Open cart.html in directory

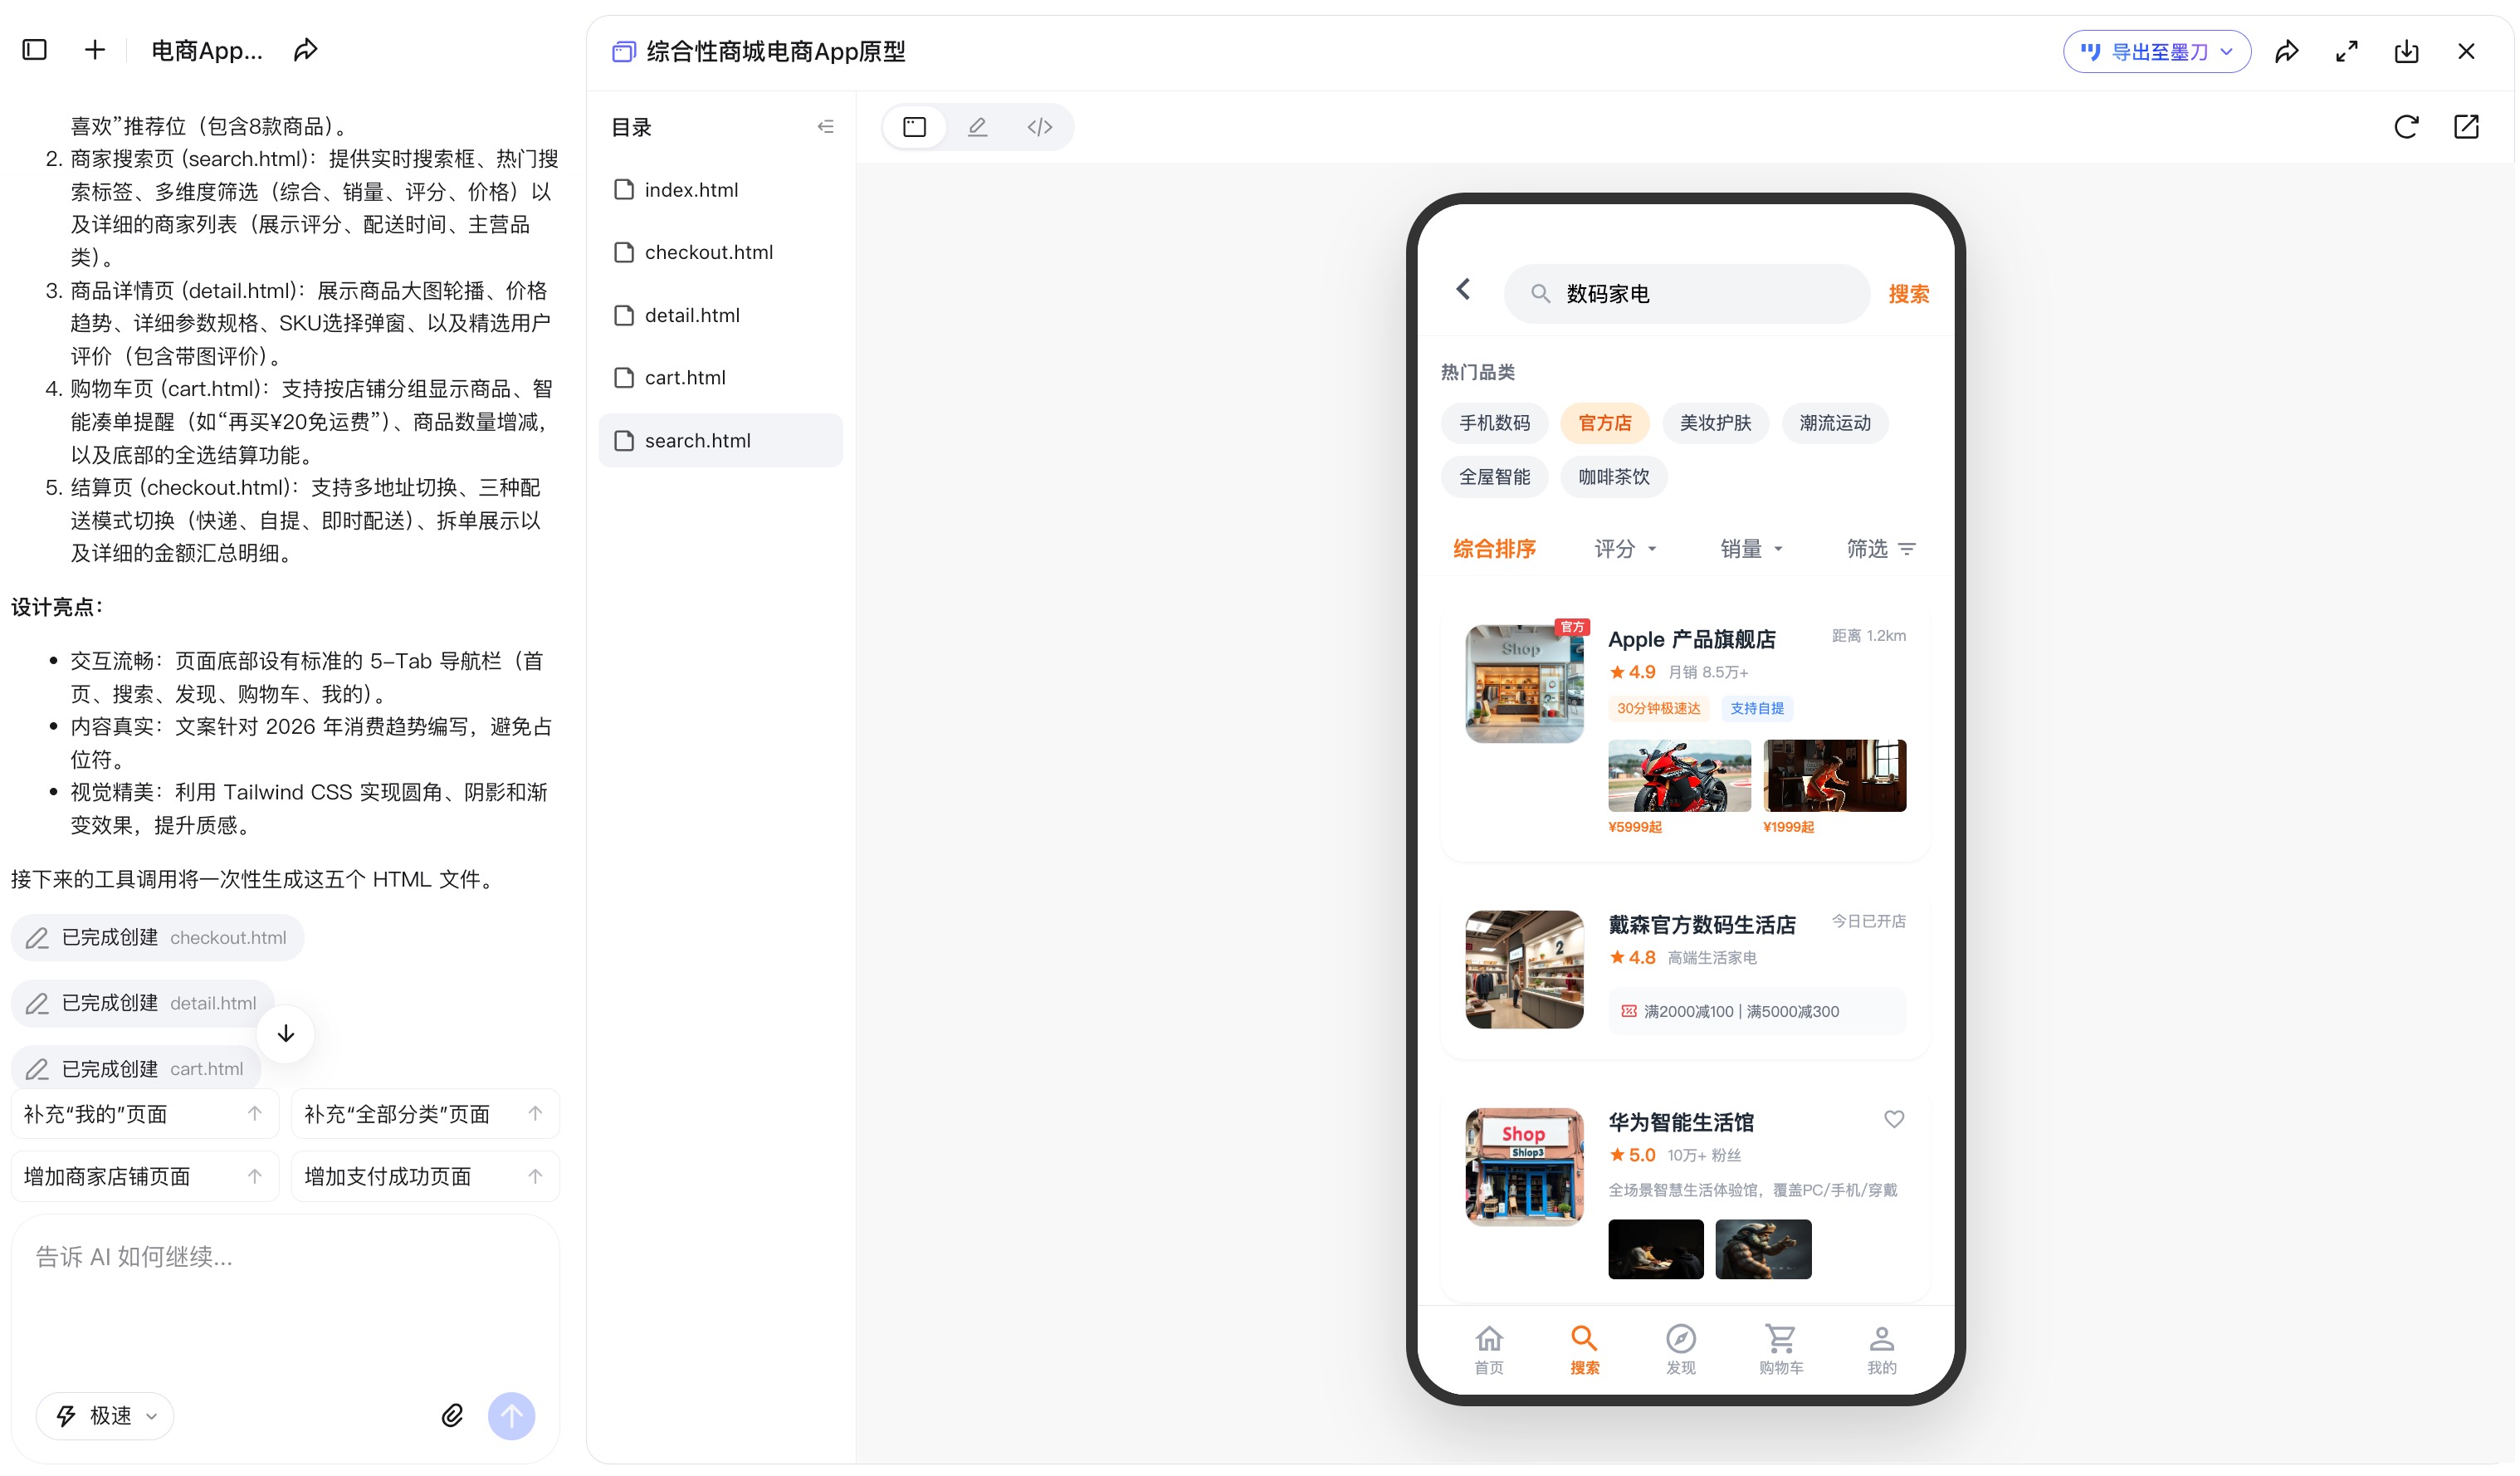tap(721, 378)
